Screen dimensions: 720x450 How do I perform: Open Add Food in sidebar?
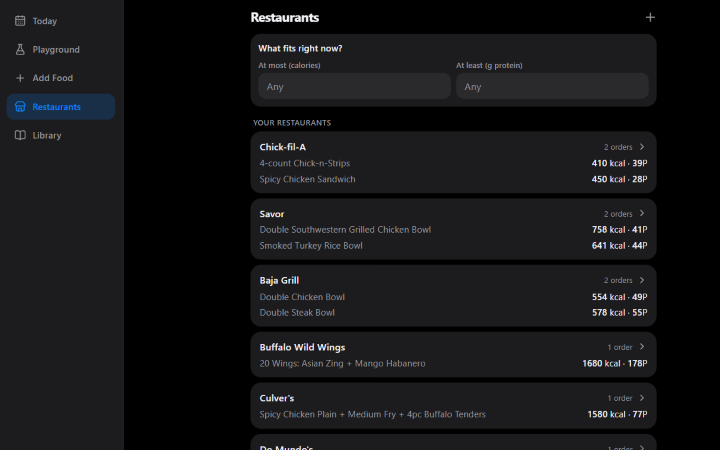pos(61,78)
